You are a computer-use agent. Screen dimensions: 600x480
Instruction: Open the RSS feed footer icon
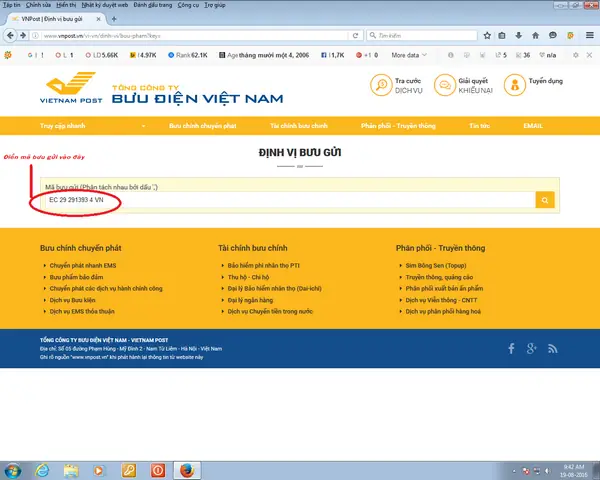click(552, 349)
